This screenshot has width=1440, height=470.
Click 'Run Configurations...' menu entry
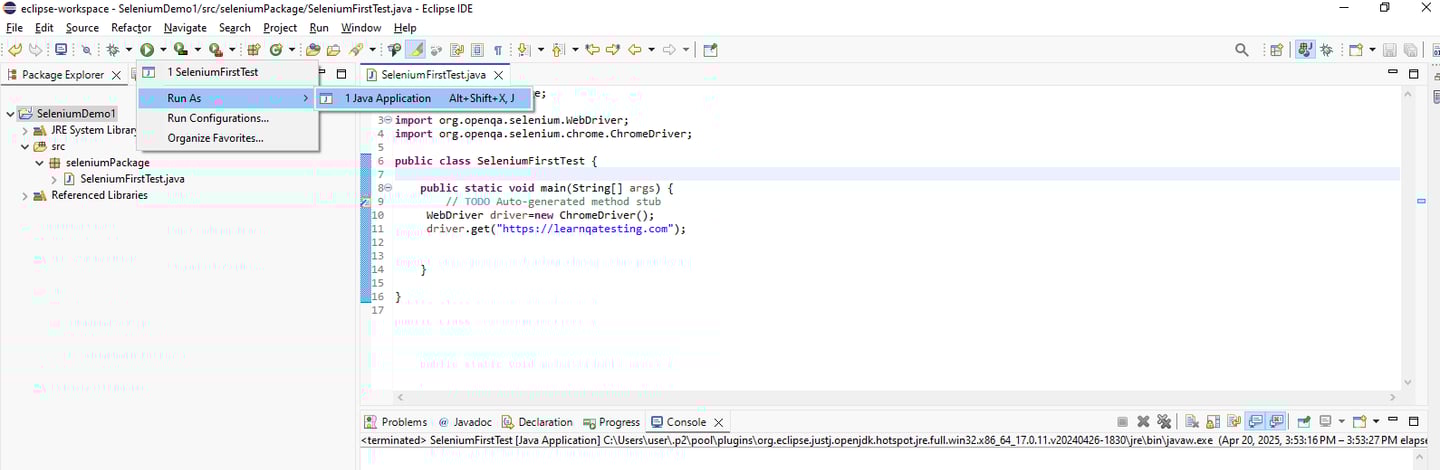click(227, 118)
